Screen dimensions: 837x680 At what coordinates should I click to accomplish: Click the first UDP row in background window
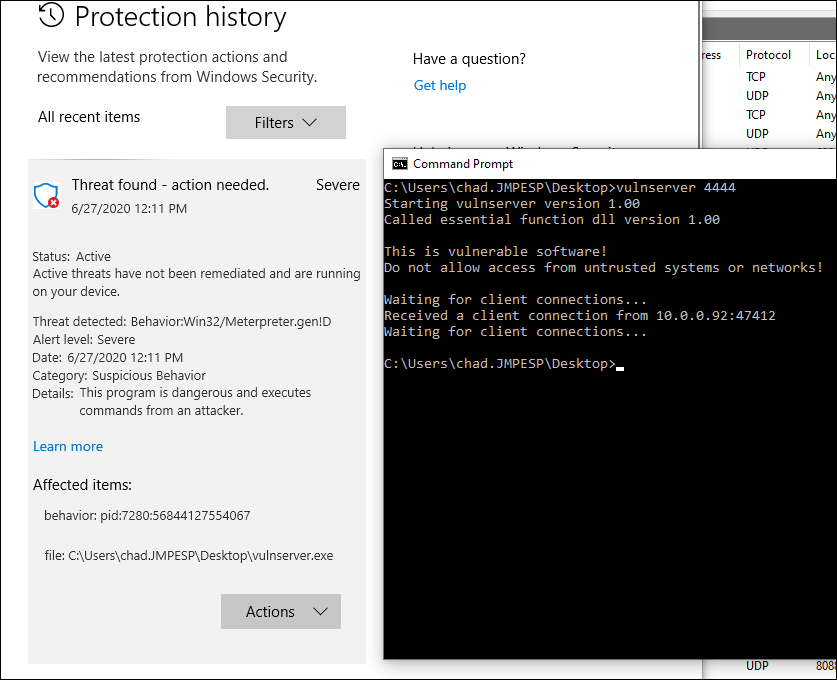(x=757, y=96)
